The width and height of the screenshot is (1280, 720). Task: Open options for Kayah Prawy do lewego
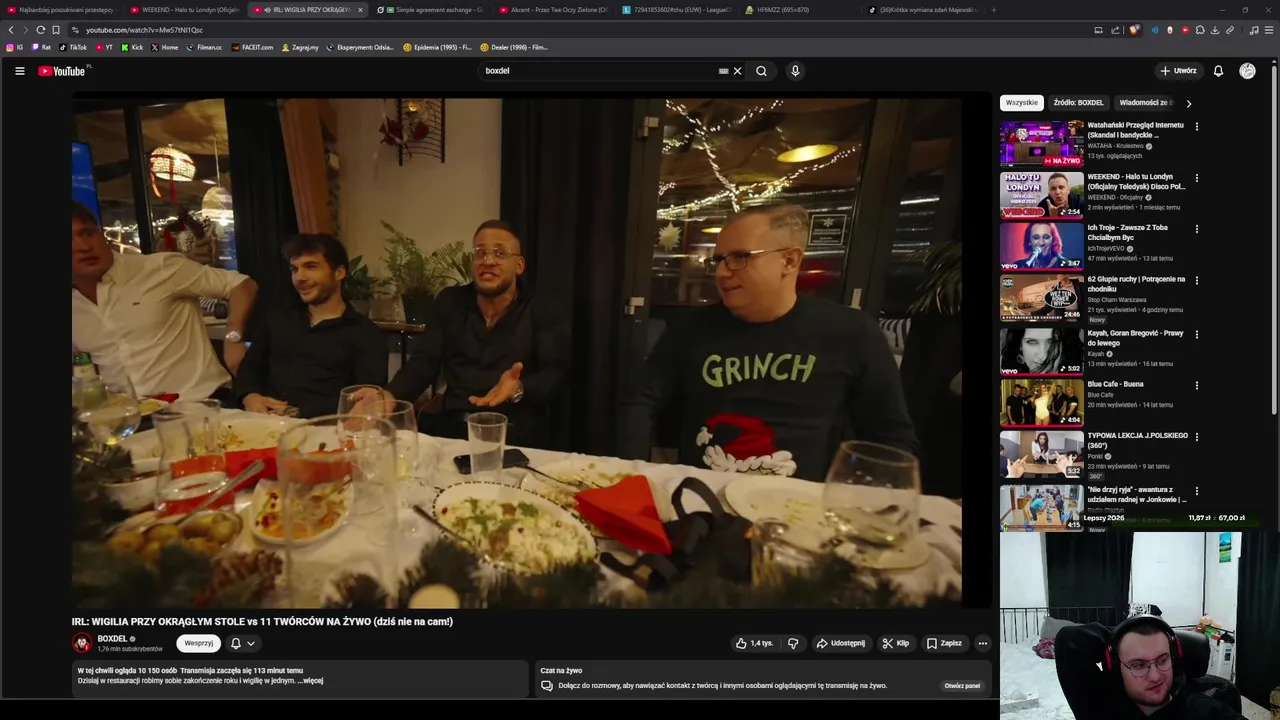click(1196, 335)
